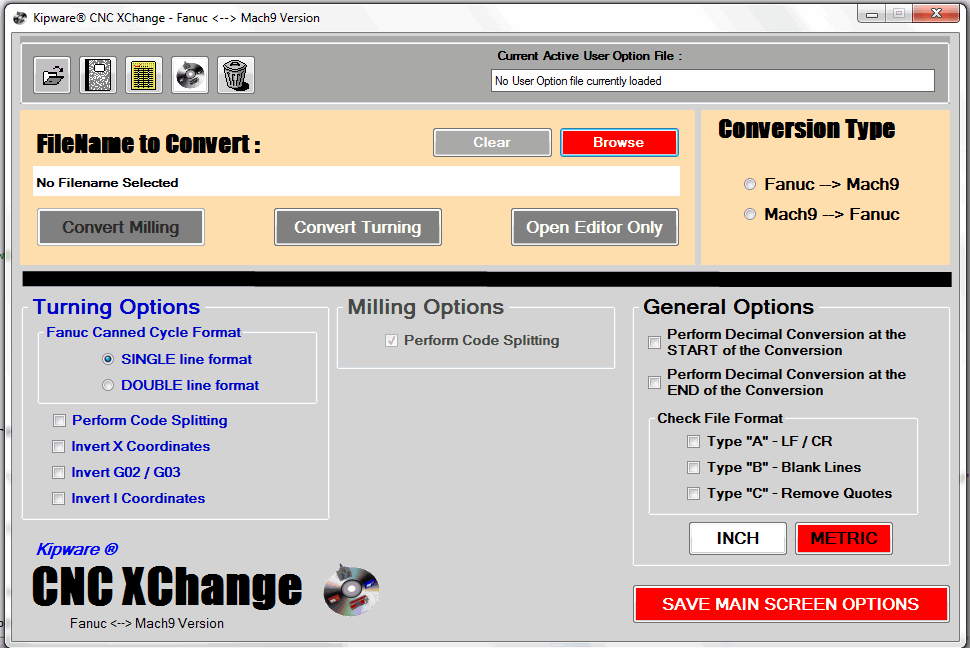Close the CNC XChange window
Screen dimensions: 970x648
935,14
